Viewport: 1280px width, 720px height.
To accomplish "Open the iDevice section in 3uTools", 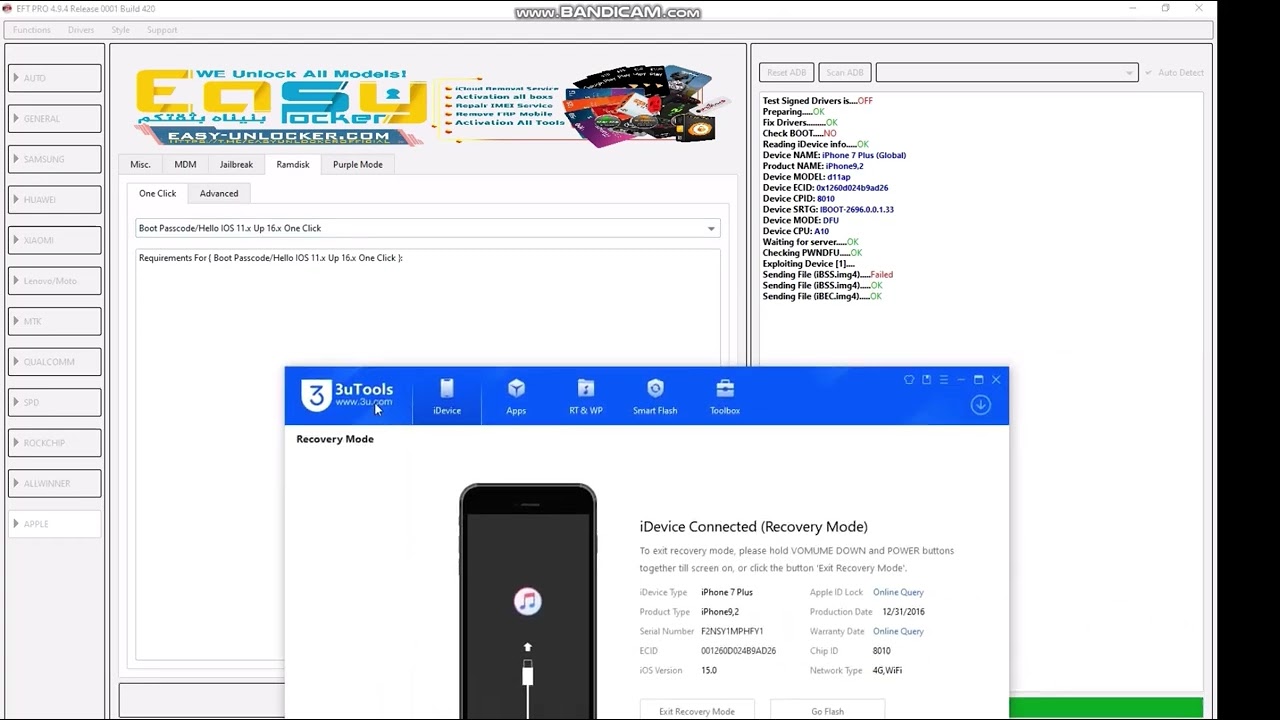I will (447, 396).
